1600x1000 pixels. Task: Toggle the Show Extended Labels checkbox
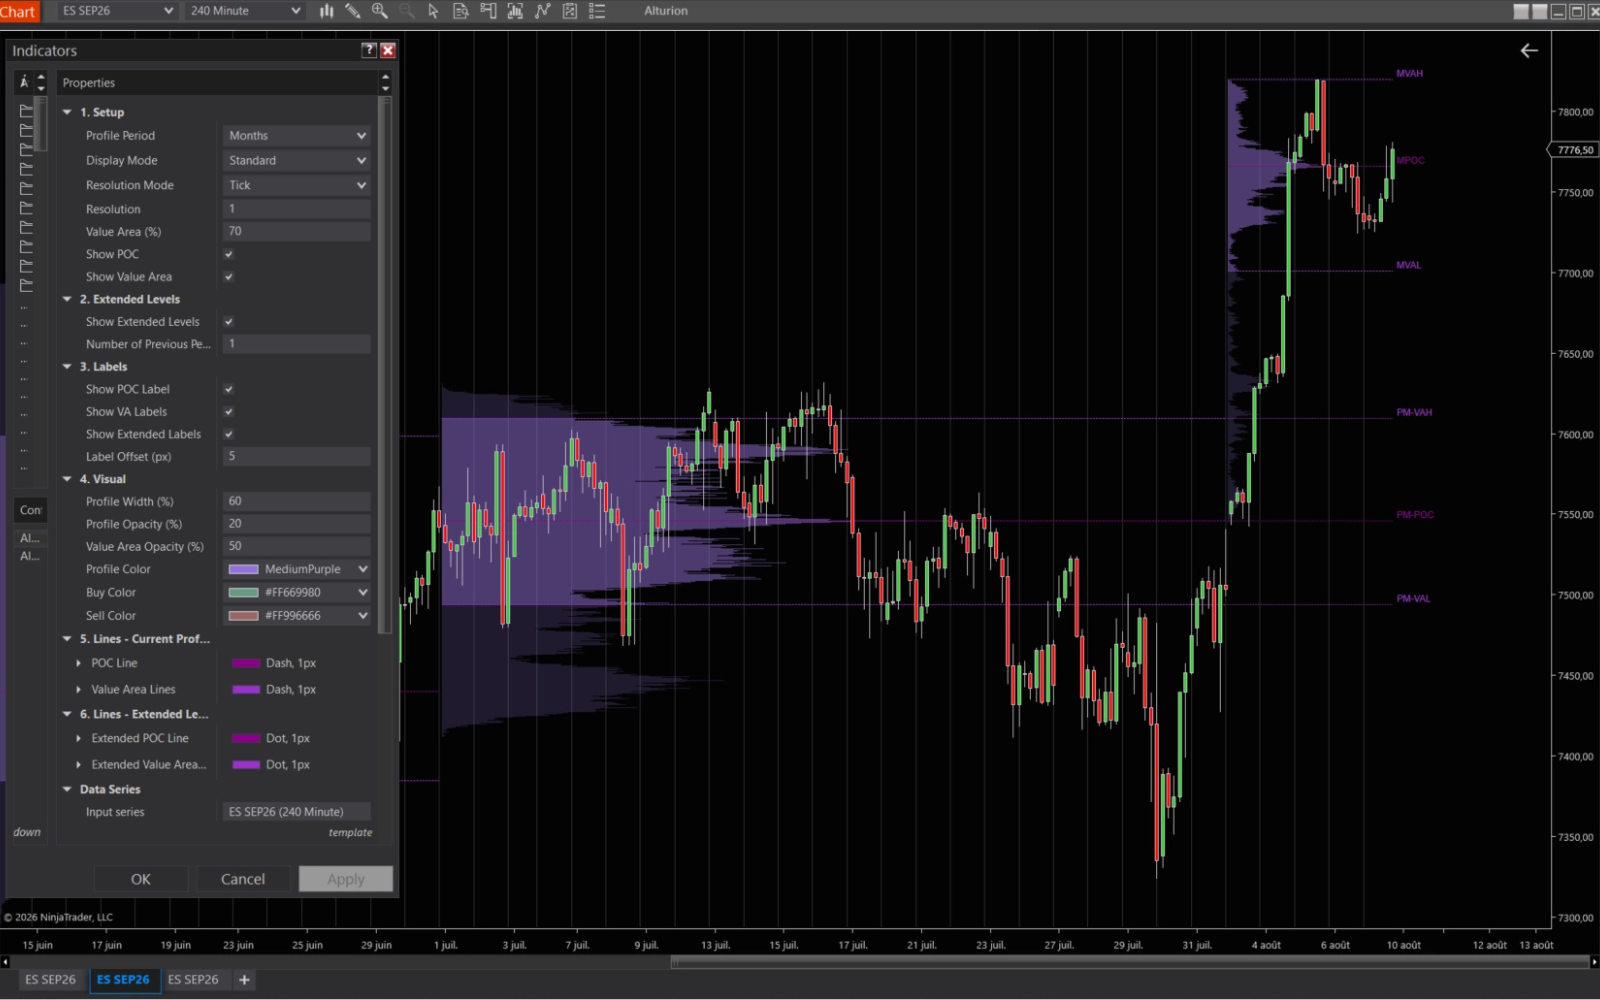(229, 434)
